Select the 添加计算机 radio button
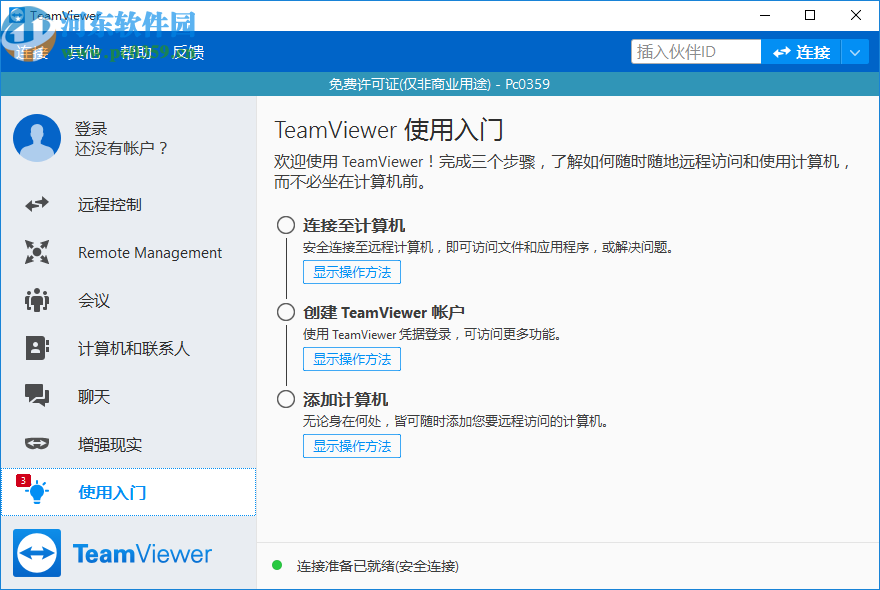 285,399
